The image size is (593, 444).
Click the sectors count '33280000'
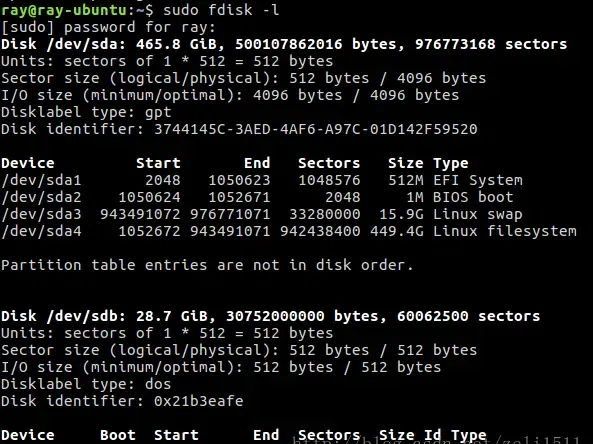[324, 214]
